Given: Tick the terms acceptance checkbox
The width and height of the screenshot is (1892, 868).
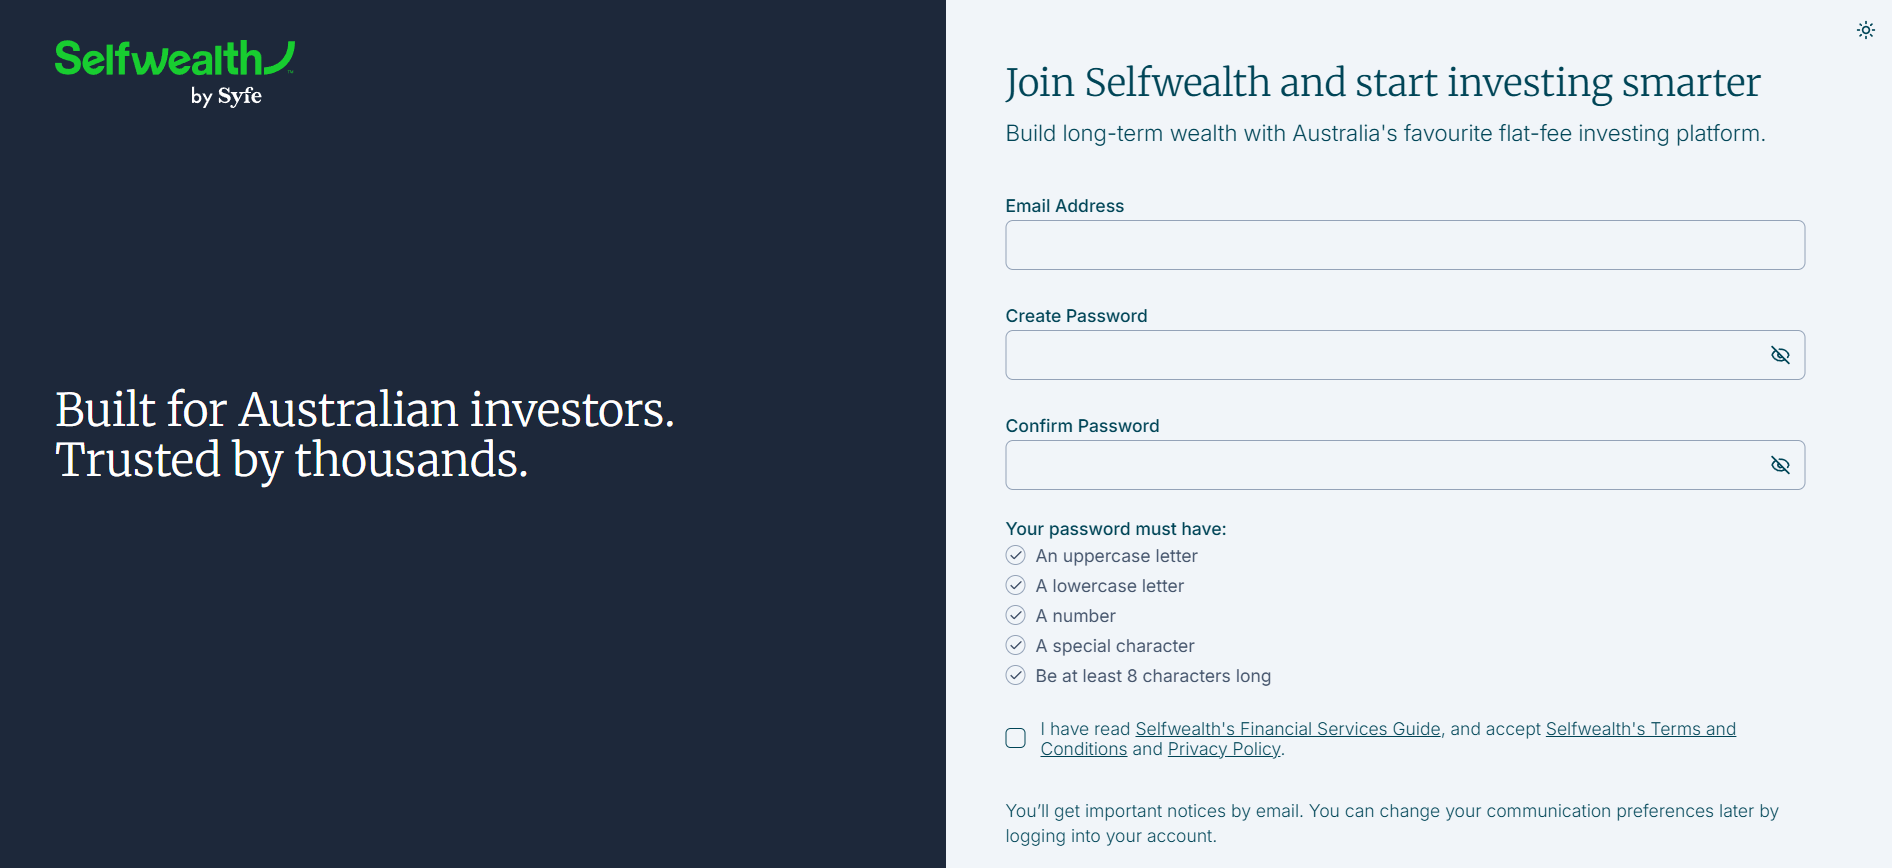Looking at the screenshot, I should click(x=1016, y=738).
